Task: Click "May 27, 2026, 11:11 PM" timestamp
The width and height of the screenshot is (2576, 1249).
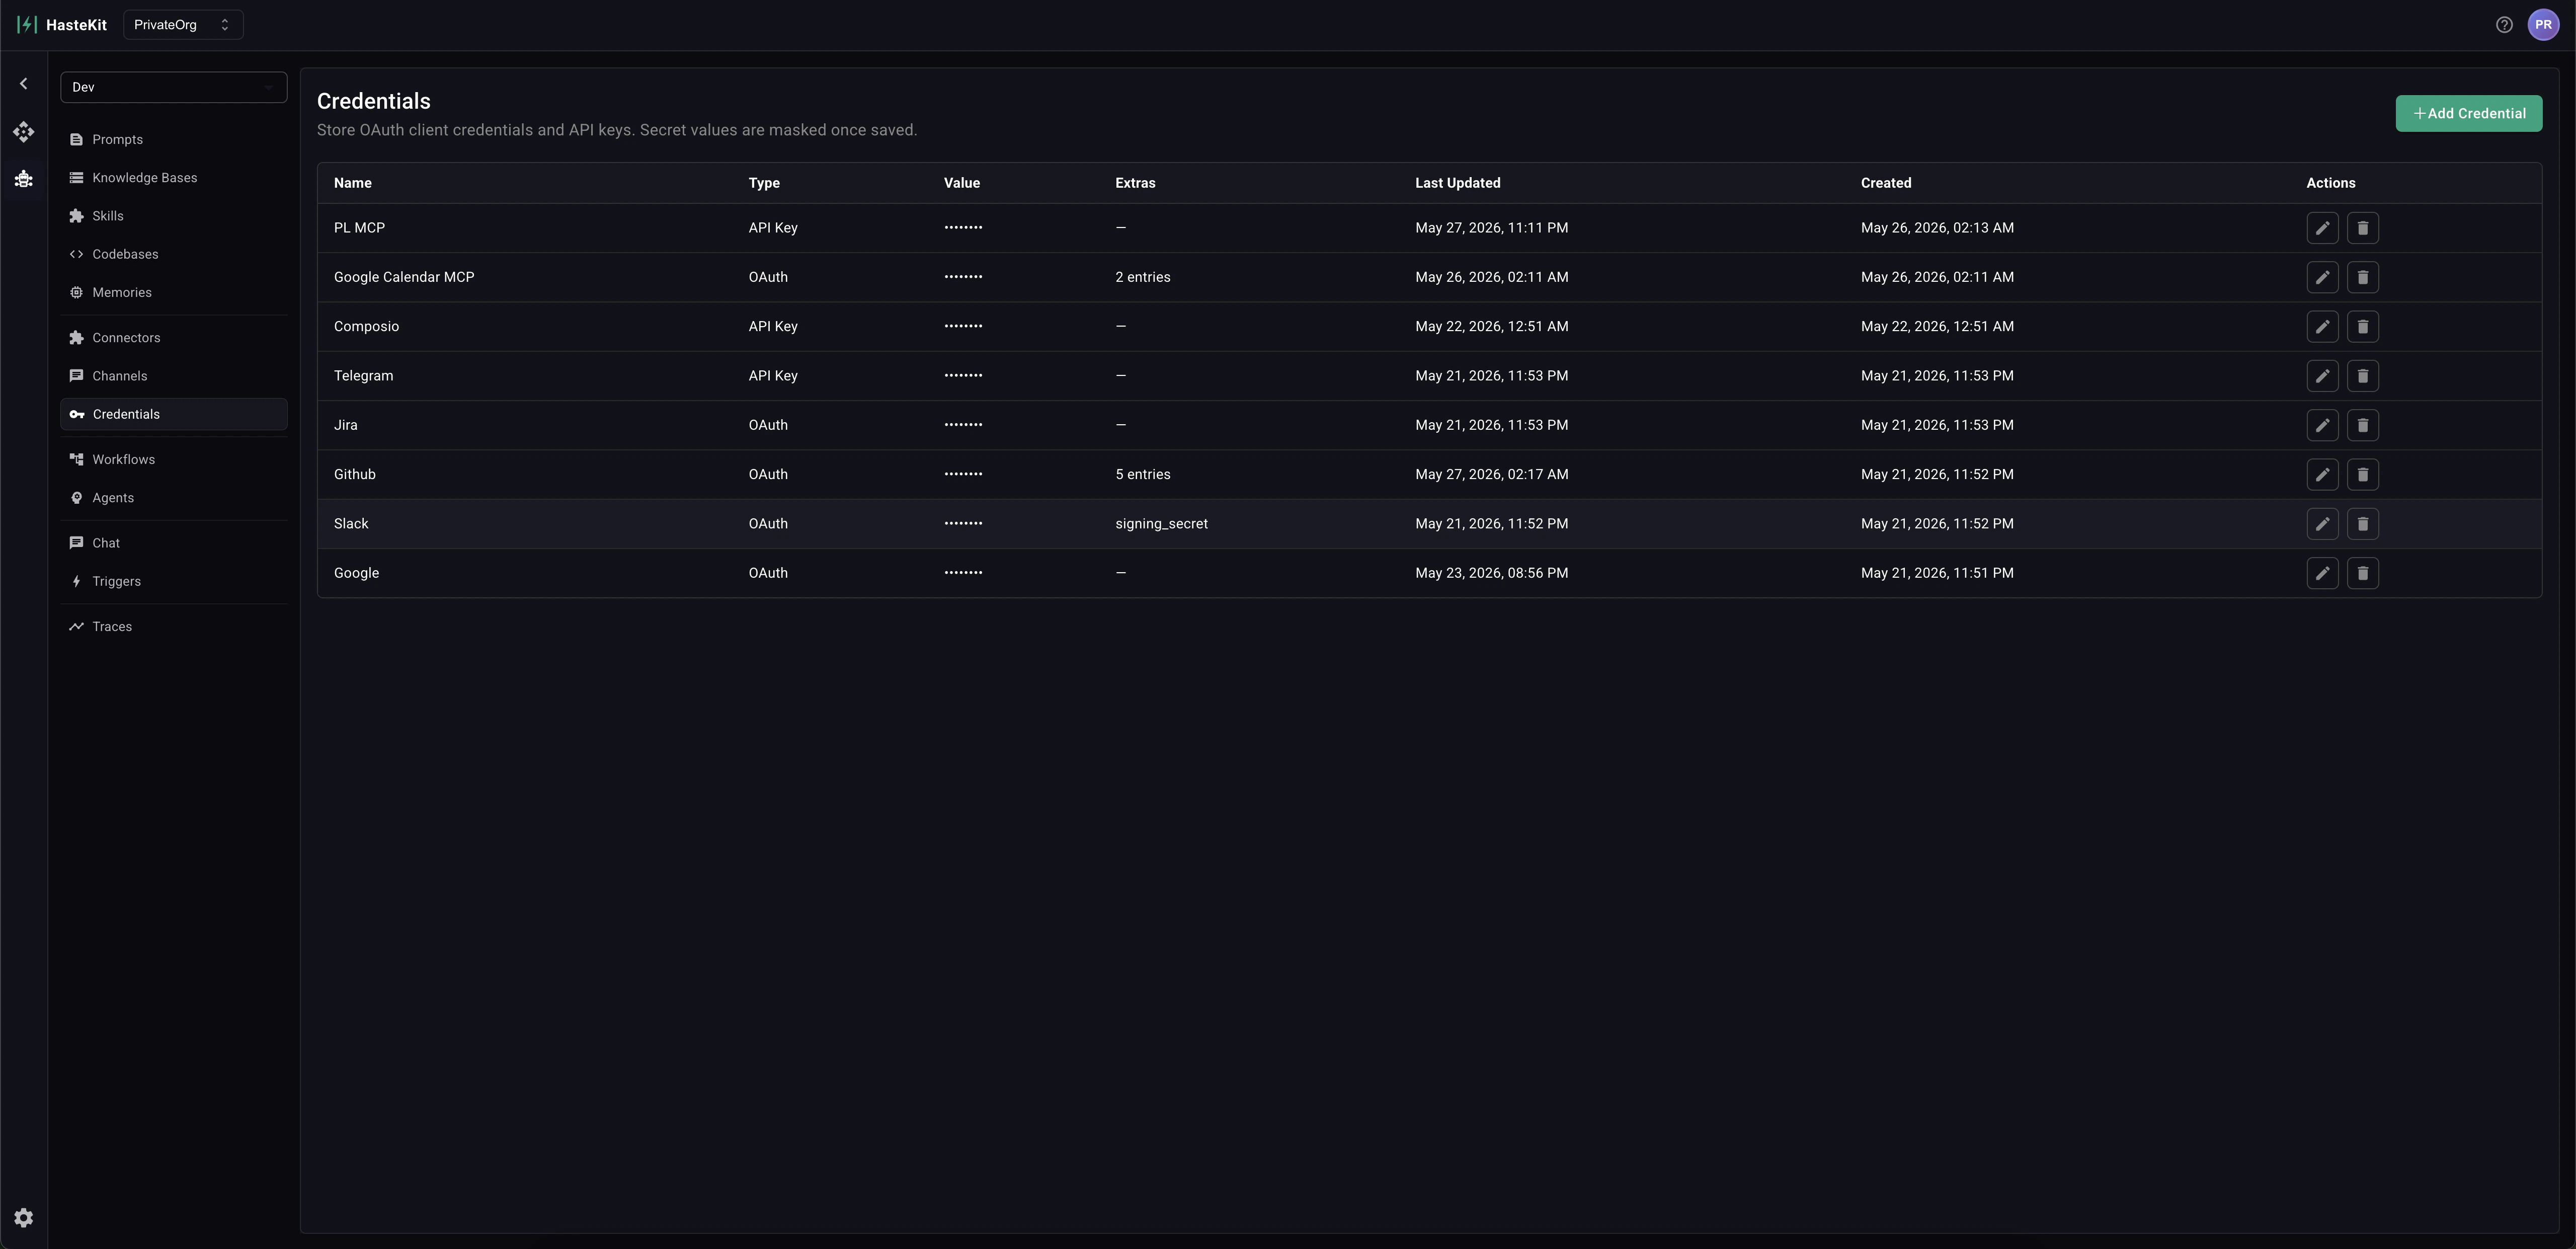Action: pos(1492,228)
